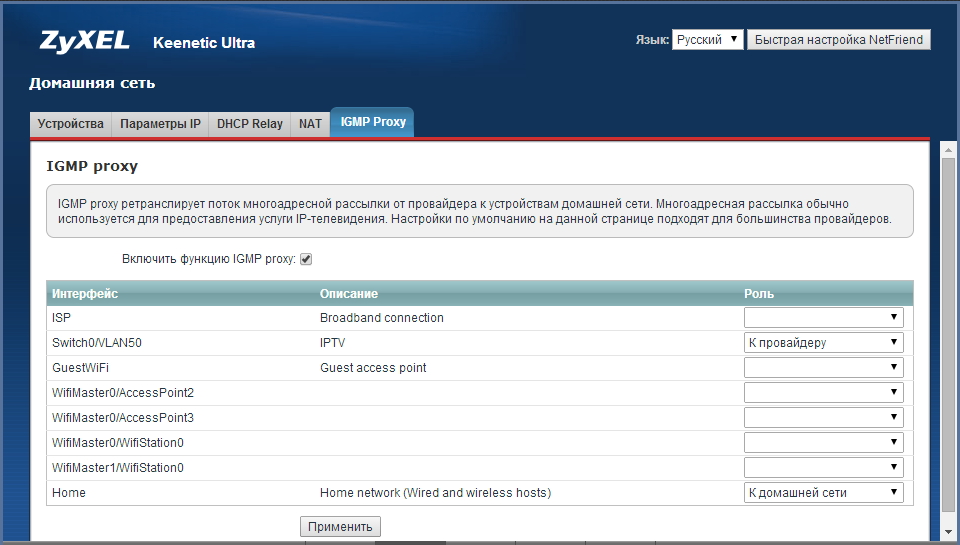Open role dropdown for Home network
Image resolution: width=960 pixels, height=545 pixels.
coord(823,493)
